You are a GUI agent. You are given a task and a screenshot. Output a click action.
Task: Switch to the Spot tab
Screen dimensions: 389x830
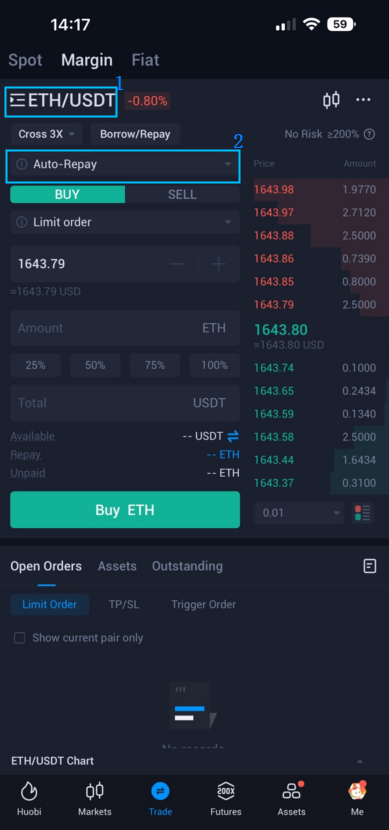pos(25,60)
